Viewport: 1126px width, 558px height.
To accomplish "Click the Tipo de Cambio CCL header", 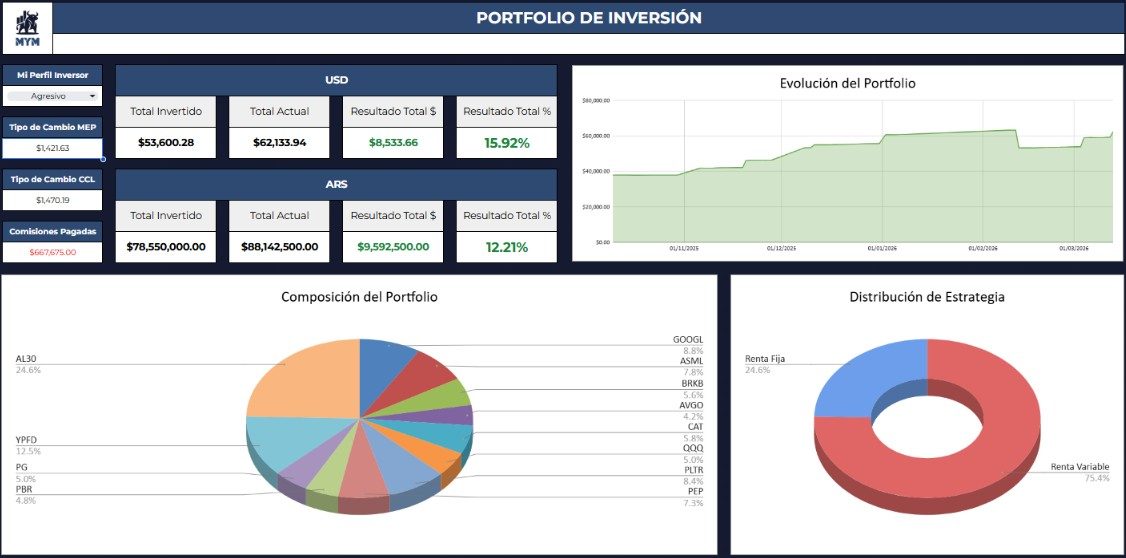I will coord(52,179).
